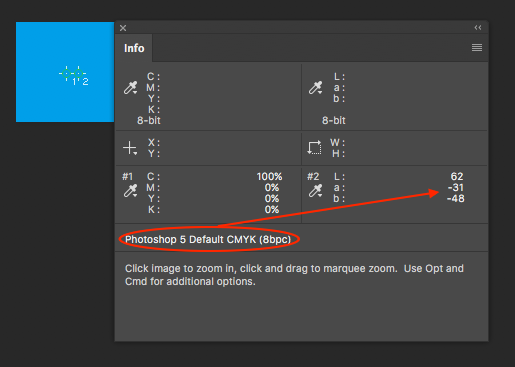The height and width of the screenshot is (367, 515).
Task: Click the W/H selection dimensions icon
Action: pos(314,148)
